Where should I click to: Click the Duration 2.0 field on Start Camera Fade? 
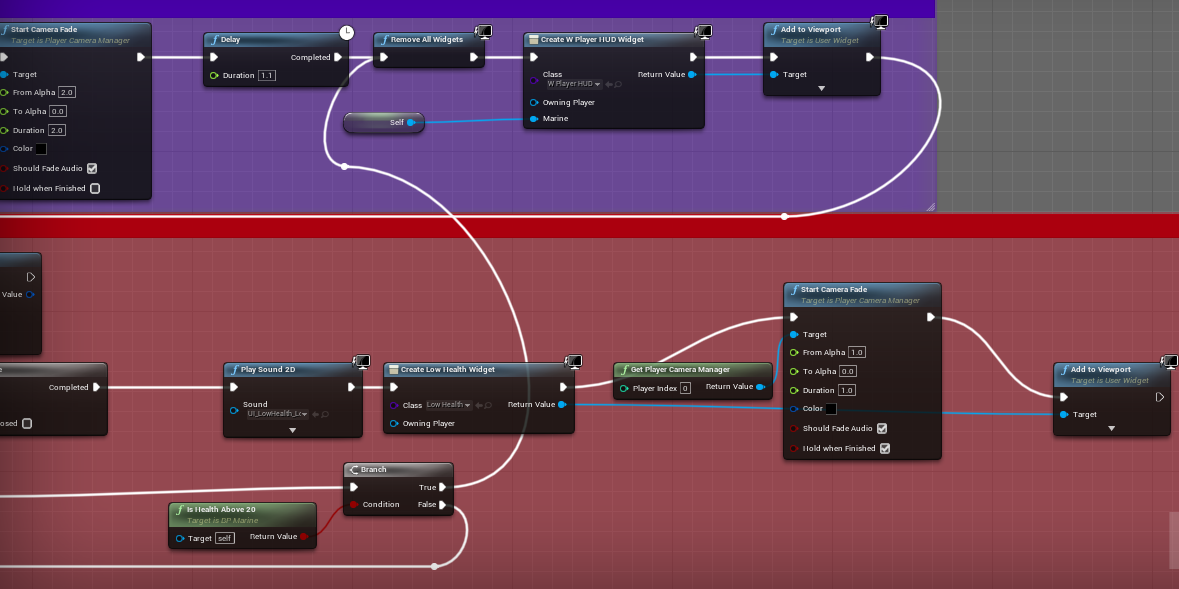[58, 130]
